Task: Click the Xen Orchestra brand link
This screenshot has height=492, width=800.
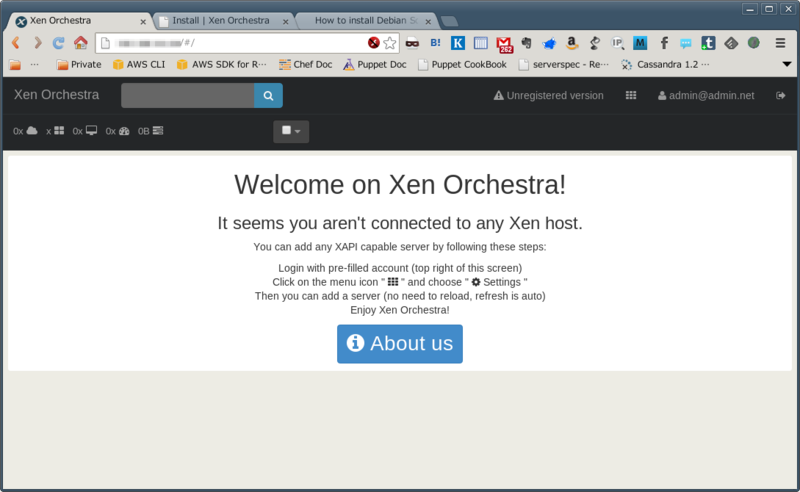Action: coord(56,95)
